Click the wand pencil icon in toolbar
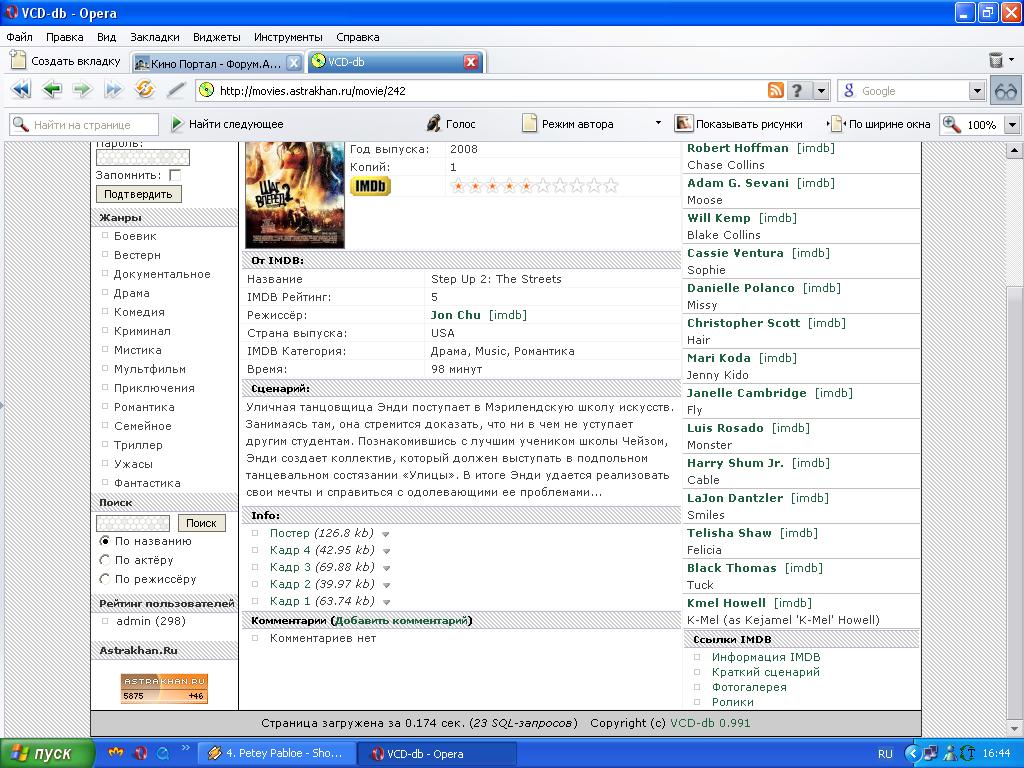 [x=176, y=89]
